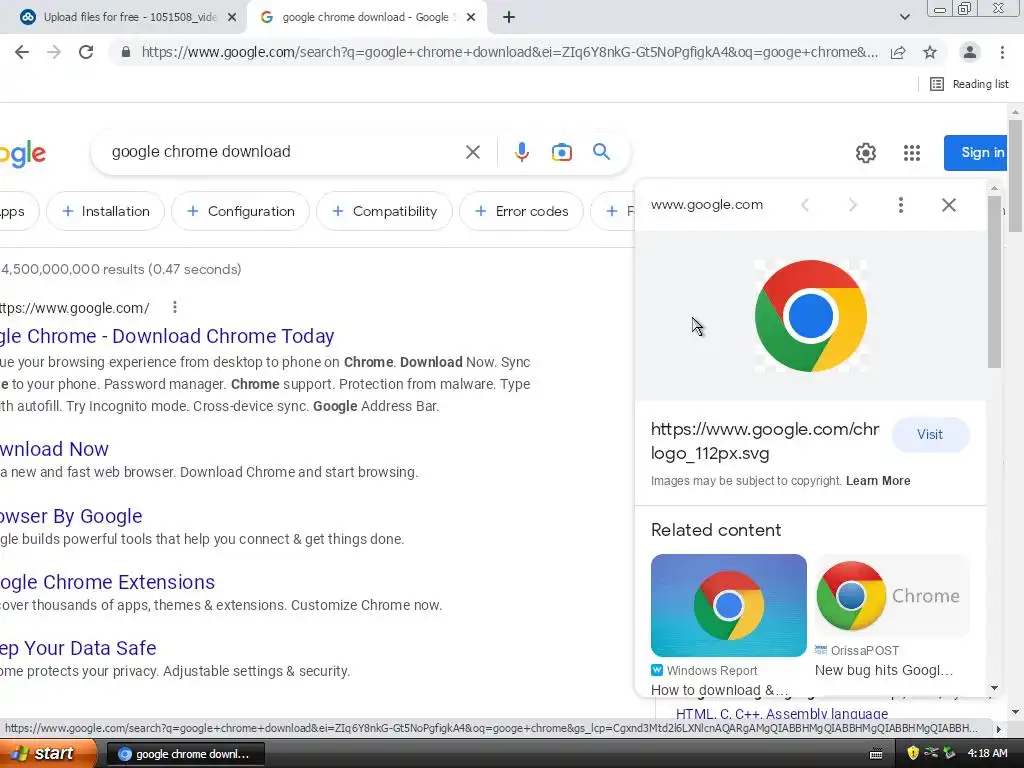Add Compatibility filter chip

(x=384, y=211)
